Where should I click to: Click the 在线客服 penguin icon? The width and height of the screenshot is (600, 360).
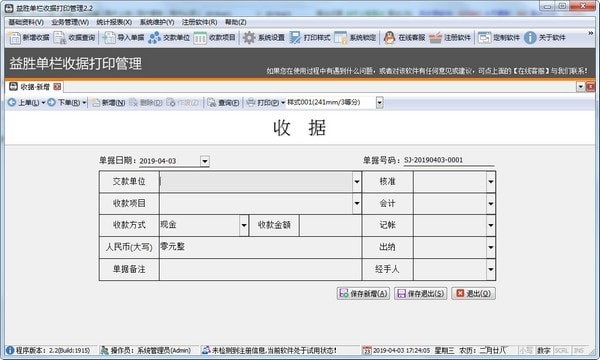[x=389, y=38]
